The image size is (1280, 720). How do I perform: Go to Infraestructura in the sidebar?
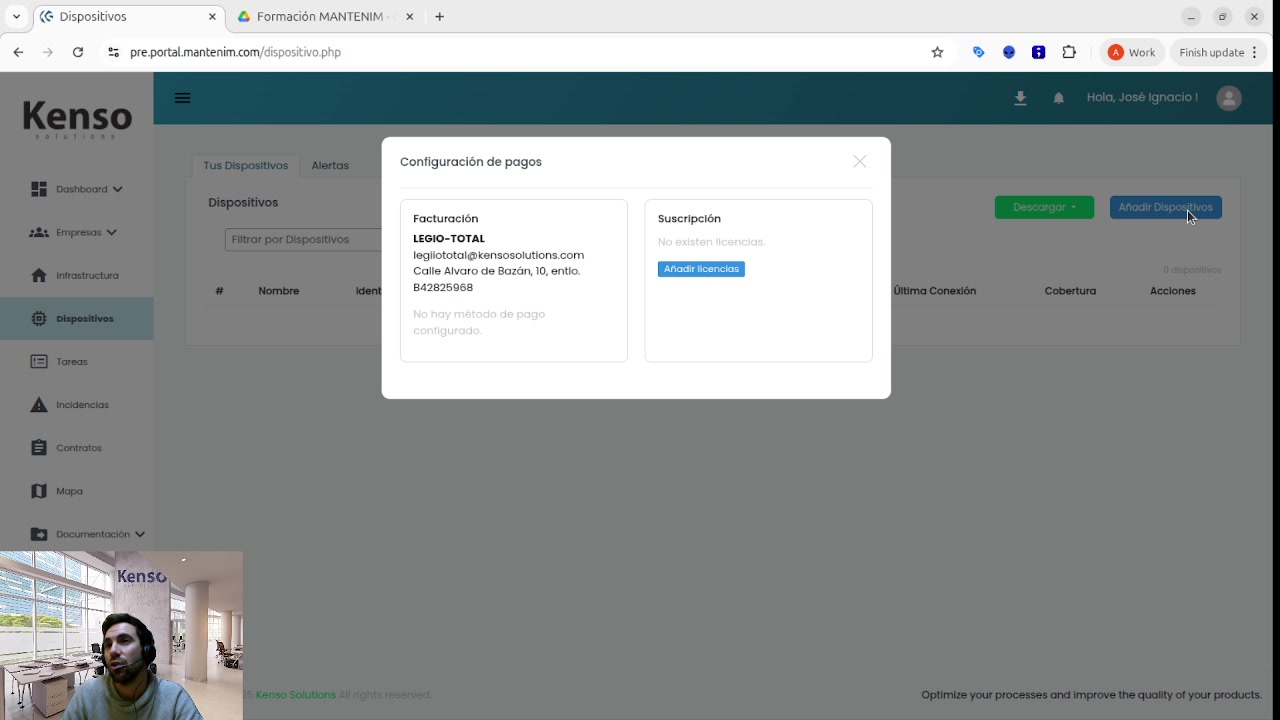pyautogui.click(x=87, y=275)
